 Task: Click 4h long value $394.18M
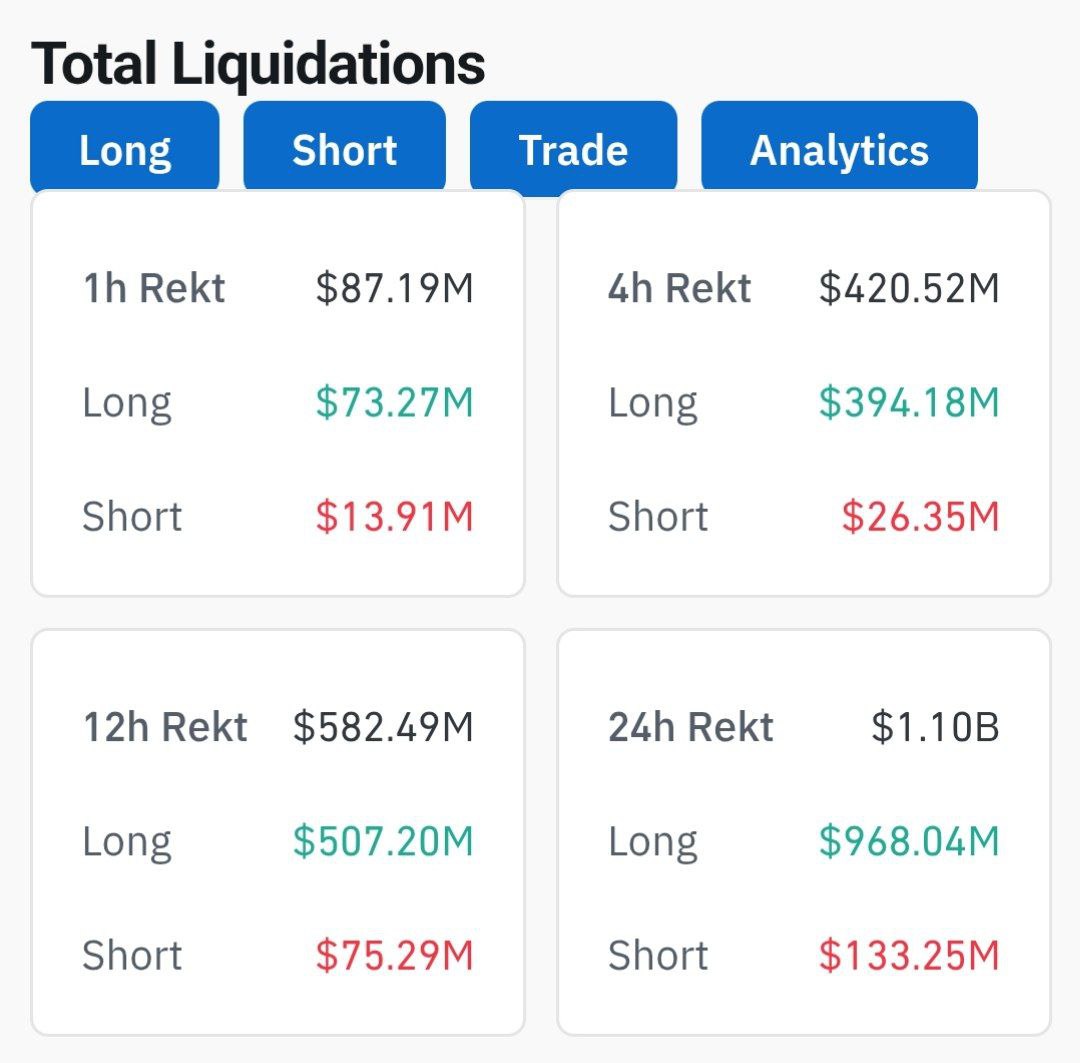(909, 403)
